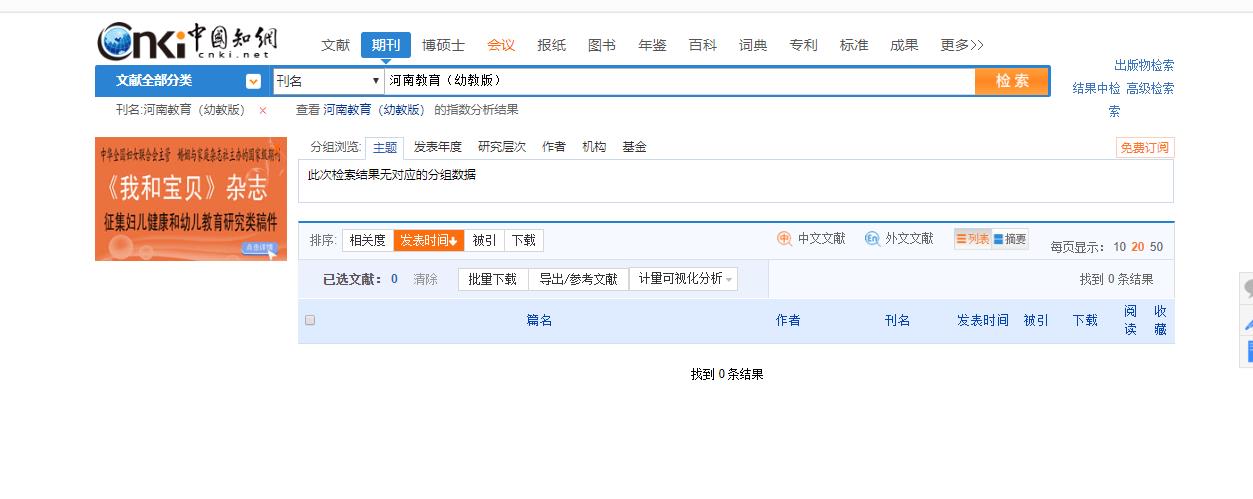Sort results by 发表时间
Image resolution: width=1253 pixels, height=499 pixels.
[428, 240]
